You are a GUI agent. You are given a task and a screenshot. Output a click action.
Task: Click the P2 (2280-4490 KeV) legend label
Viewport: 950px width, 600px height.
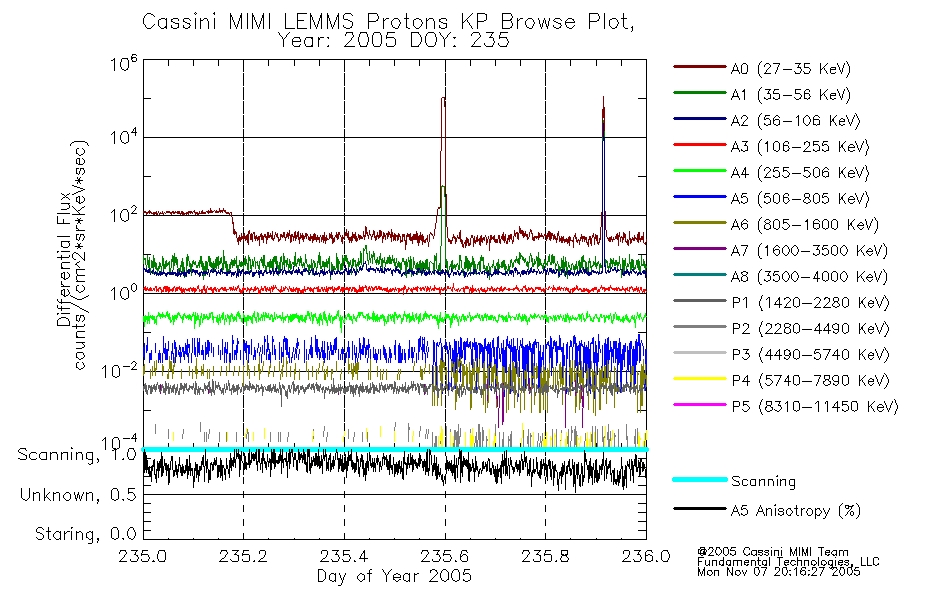tap(810, 329)
